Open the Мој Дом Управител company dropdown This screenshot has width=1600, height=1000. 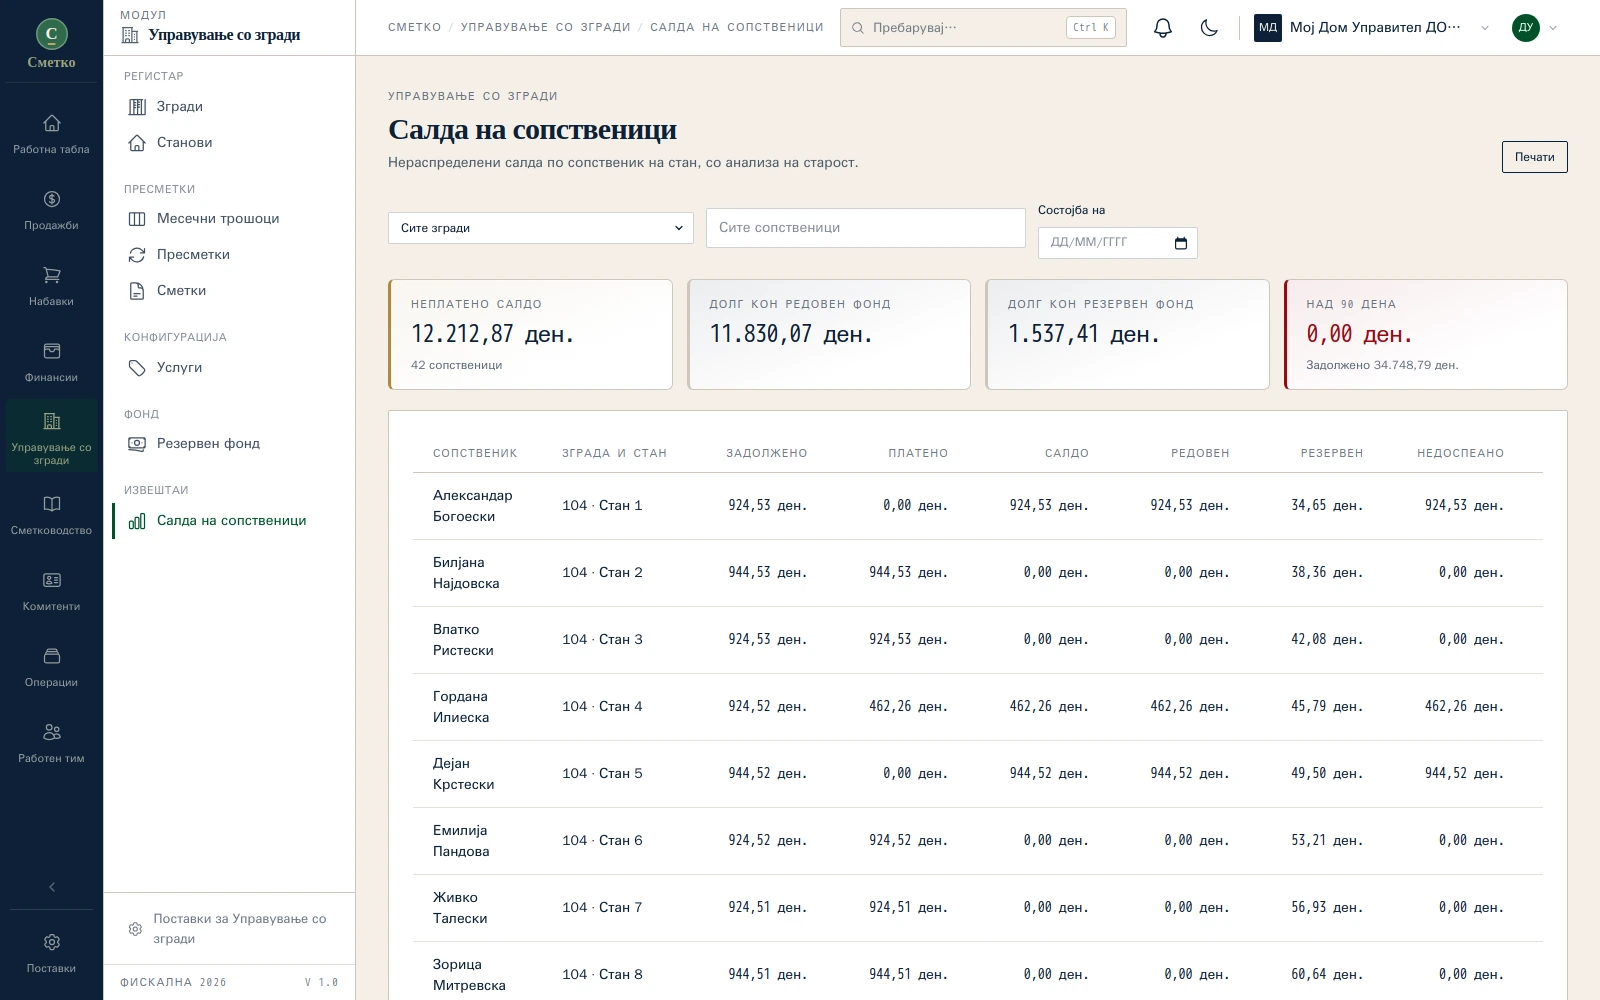tap(1372, 28)
